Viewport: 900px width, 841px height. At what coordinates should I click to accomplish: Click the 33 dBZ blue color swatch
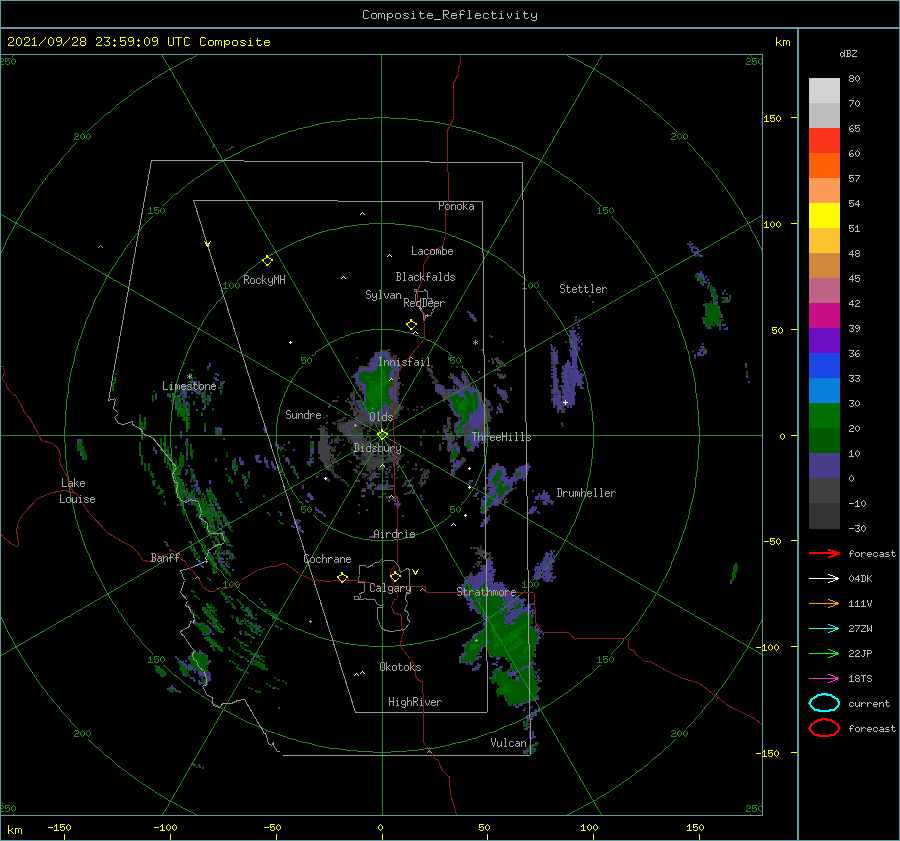pyautogui.click(x=824, y=391)
